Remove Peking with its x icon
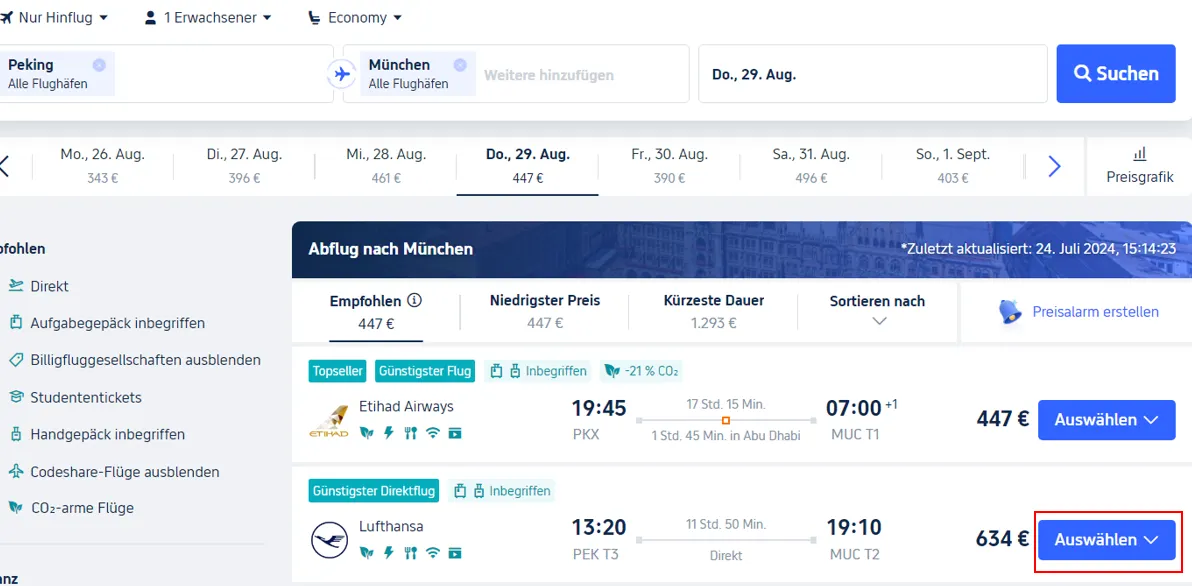The image size is (1192, 586). pyautogui.click(x=99, y=65)
